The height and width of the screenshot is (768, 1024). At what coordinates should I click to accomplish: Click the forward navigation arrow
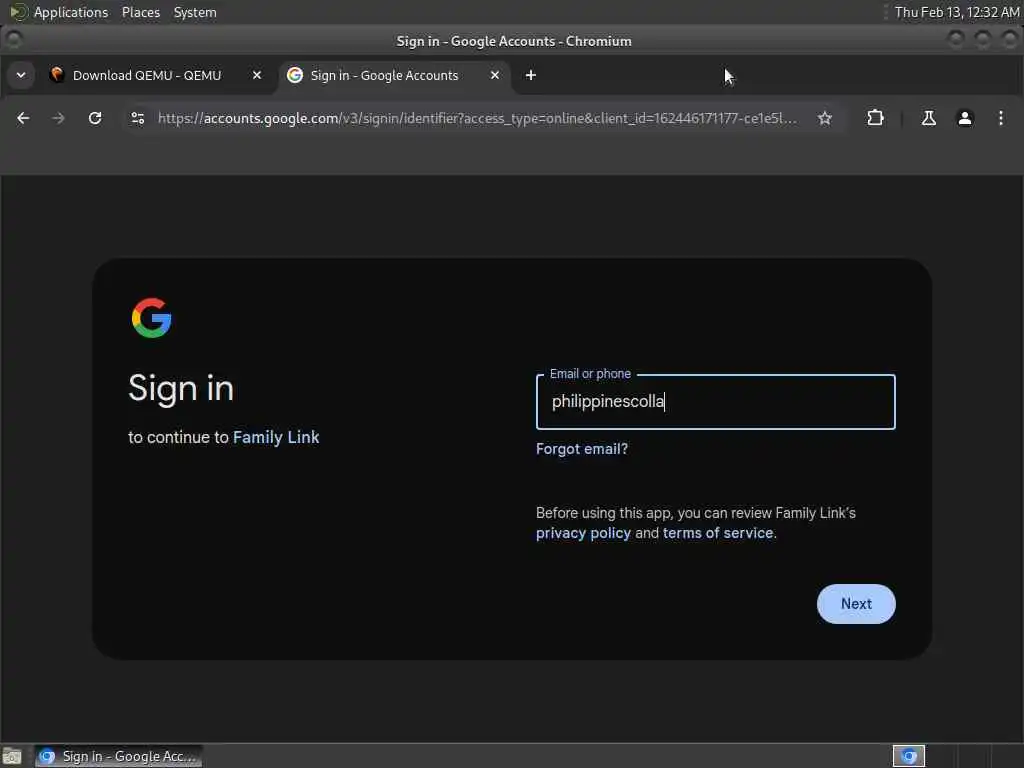(x=59, y=118)
